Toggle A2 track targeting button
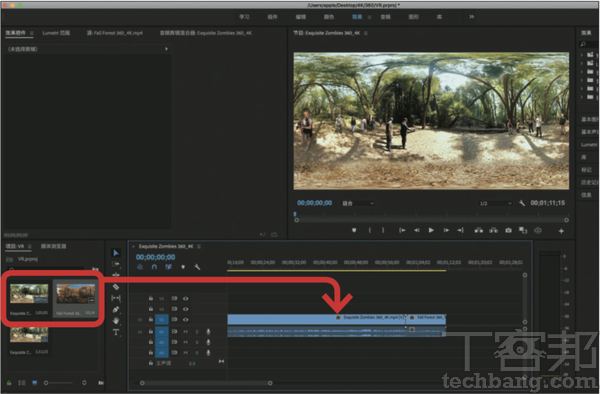 pyautogui.click(x=161, y=342)
